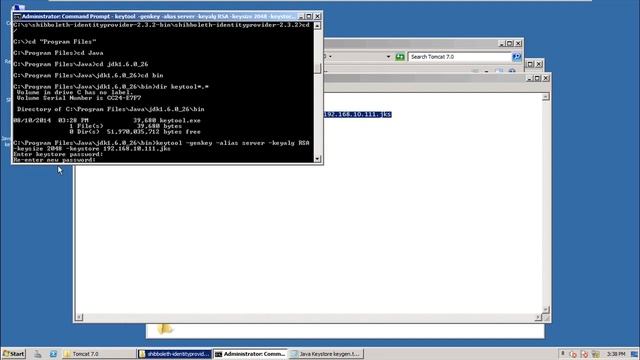Launch the PowerShell quick launch icon
The image size is (640, 360).
(53, 354)
